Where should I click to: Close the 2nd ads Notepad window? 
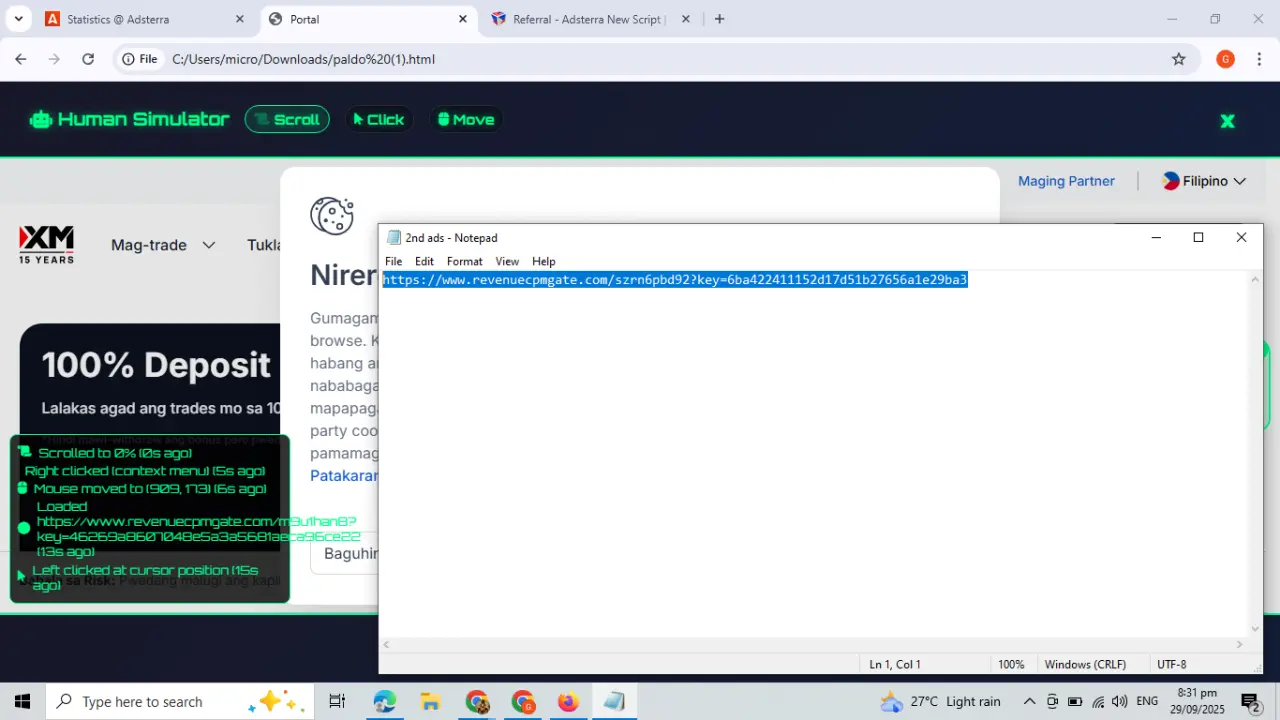pos(1241,237)
